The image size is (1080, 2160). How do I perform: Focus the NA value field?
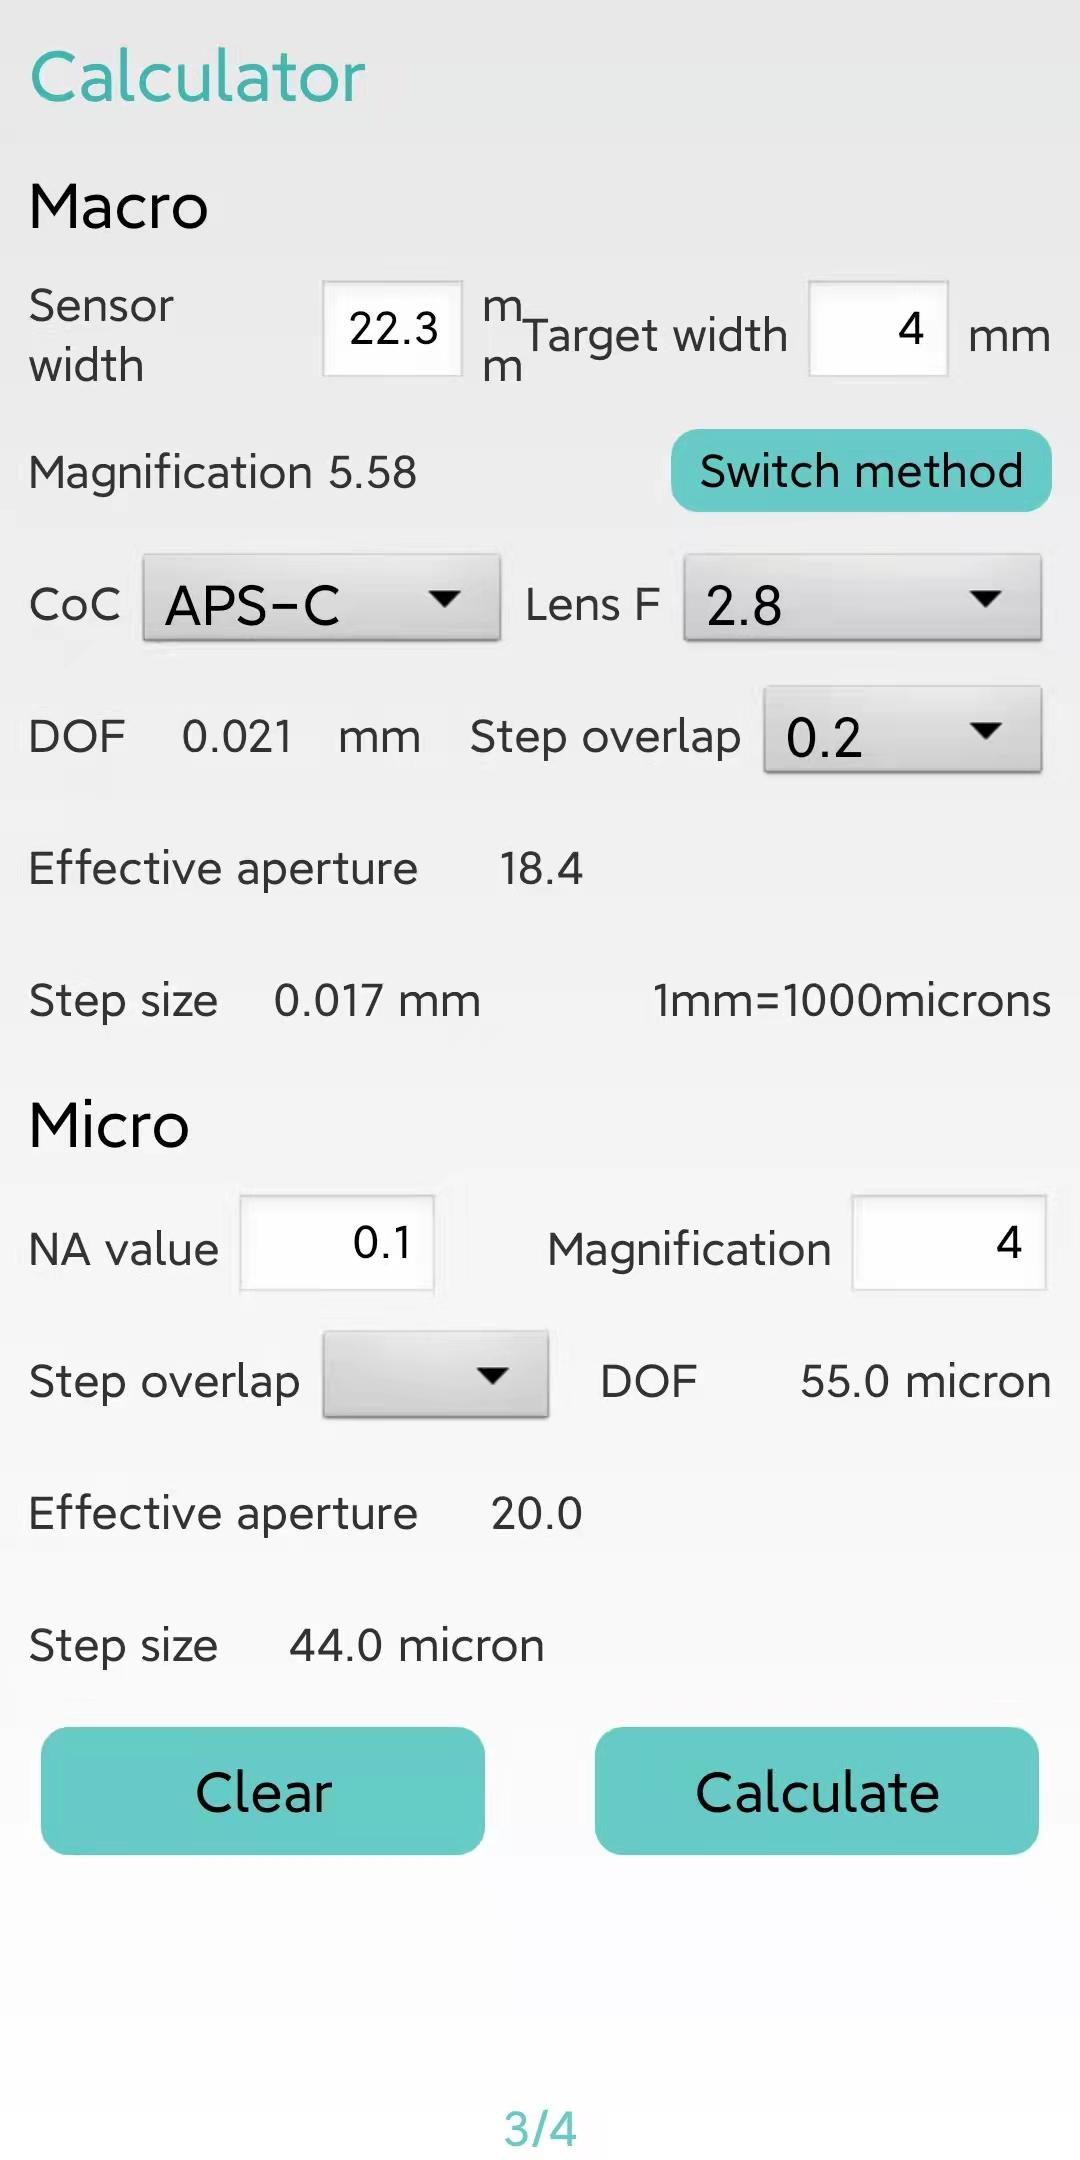point(337,1243)
